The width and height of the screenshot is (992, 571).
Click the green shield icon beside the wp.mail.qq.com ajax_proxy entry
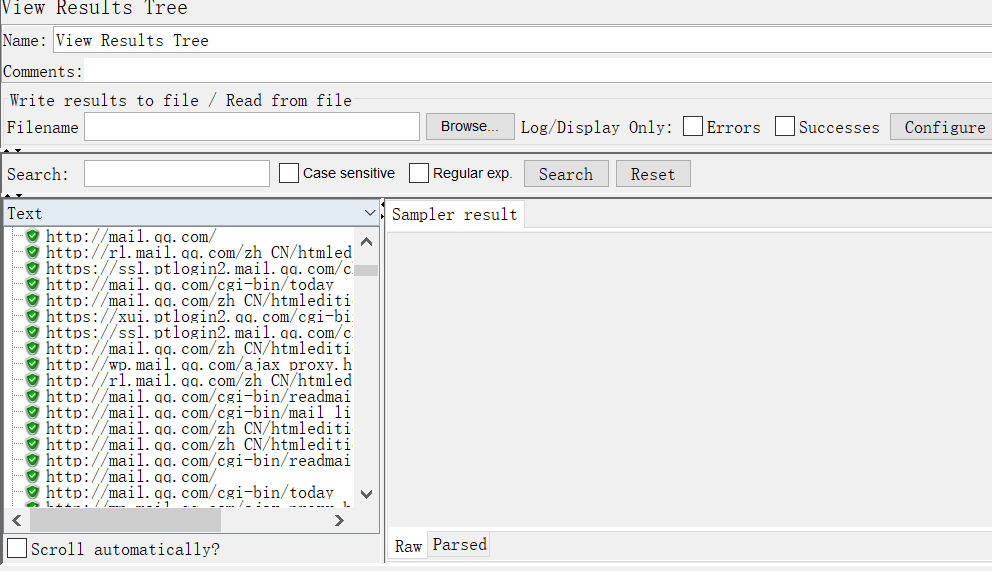33,364
